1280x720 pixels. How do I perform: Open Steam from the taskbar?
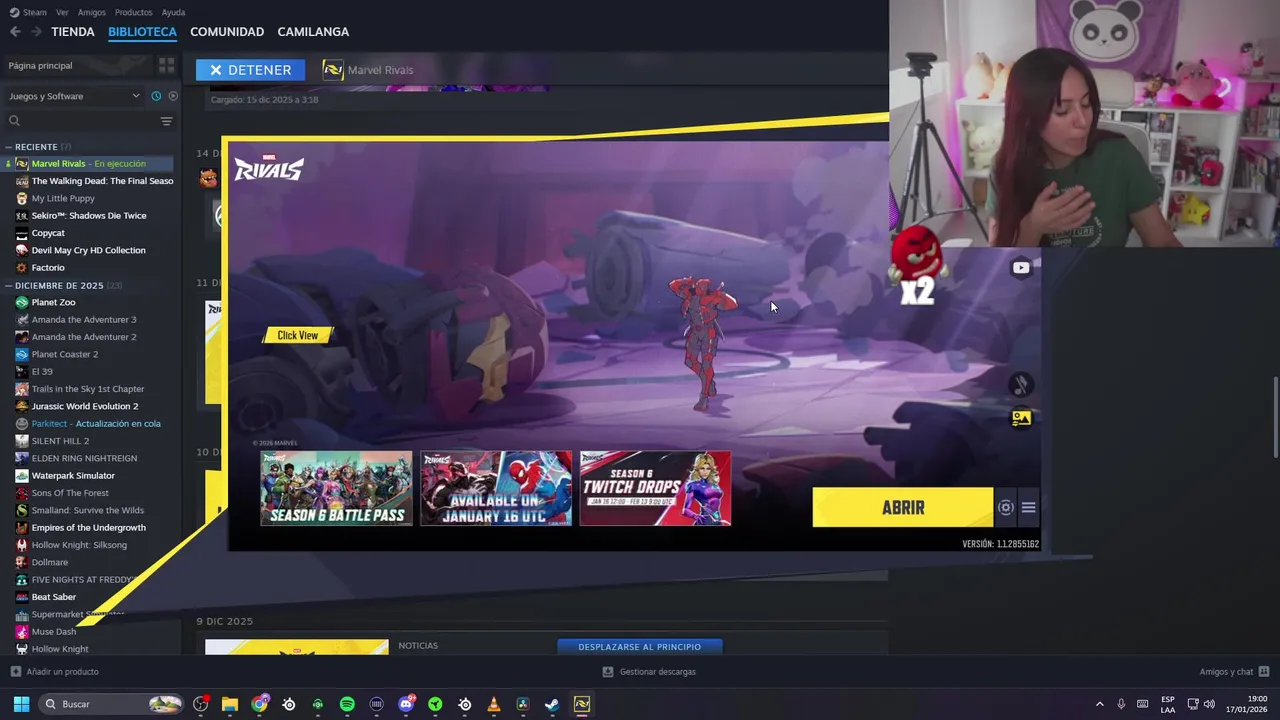(x=552, y=704)
